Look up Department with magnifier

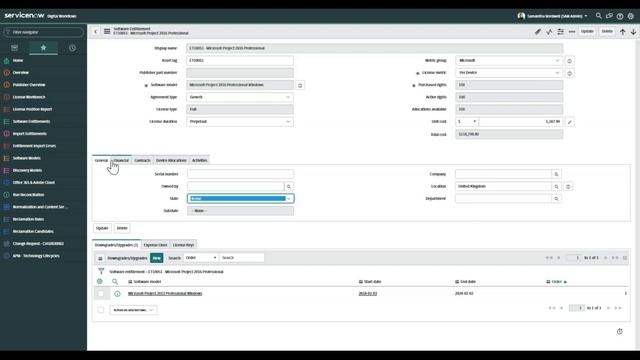tap(556, 199)
